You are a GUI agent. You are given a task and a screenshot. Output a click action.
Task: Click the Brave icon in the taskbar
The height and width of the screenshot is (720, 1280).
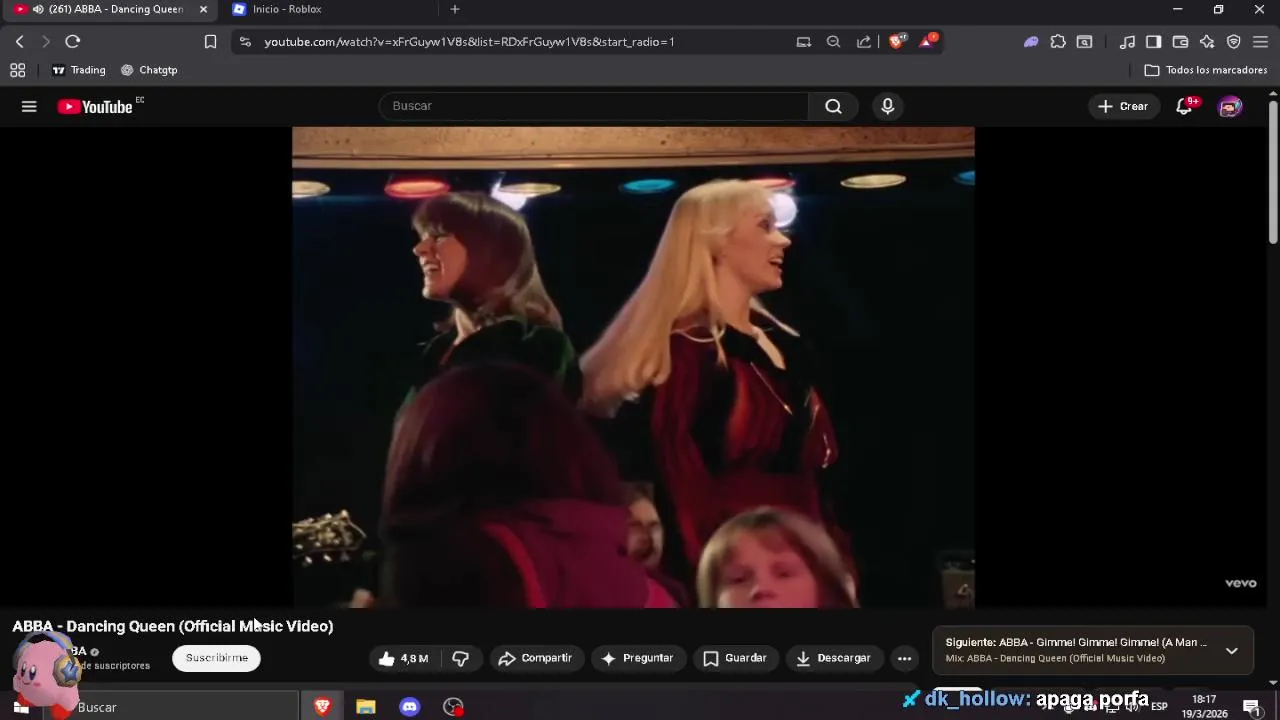coord(322,707)
